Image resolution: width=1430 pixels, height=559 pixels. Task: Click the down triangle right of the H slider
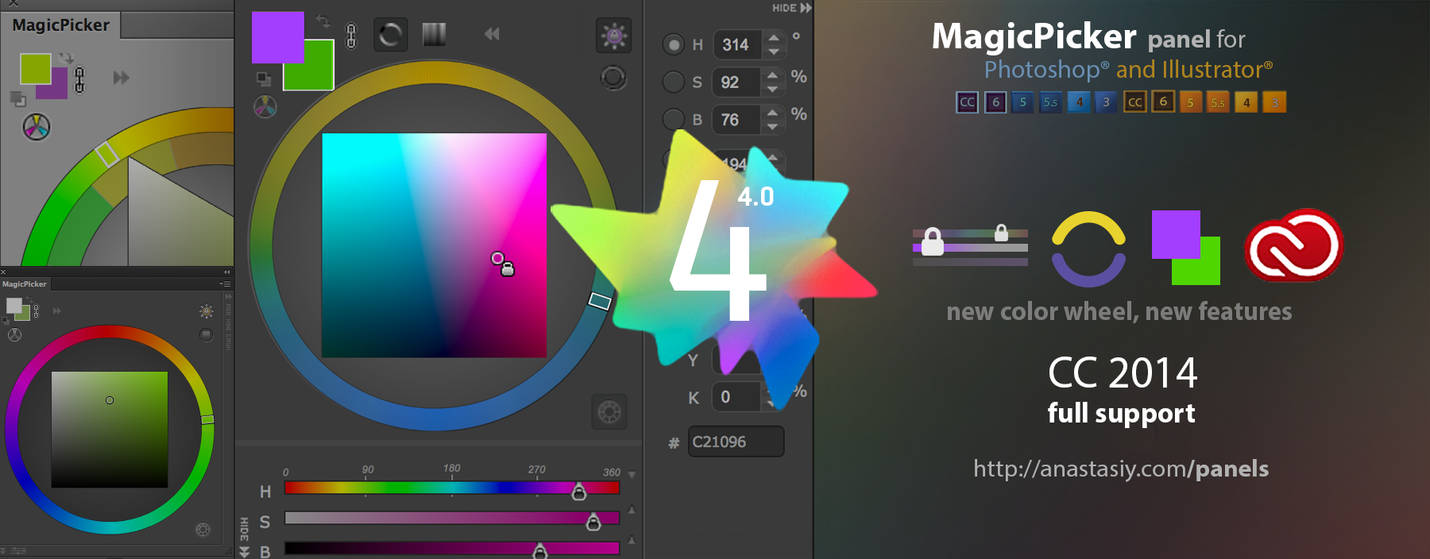(x=631, y=476)
